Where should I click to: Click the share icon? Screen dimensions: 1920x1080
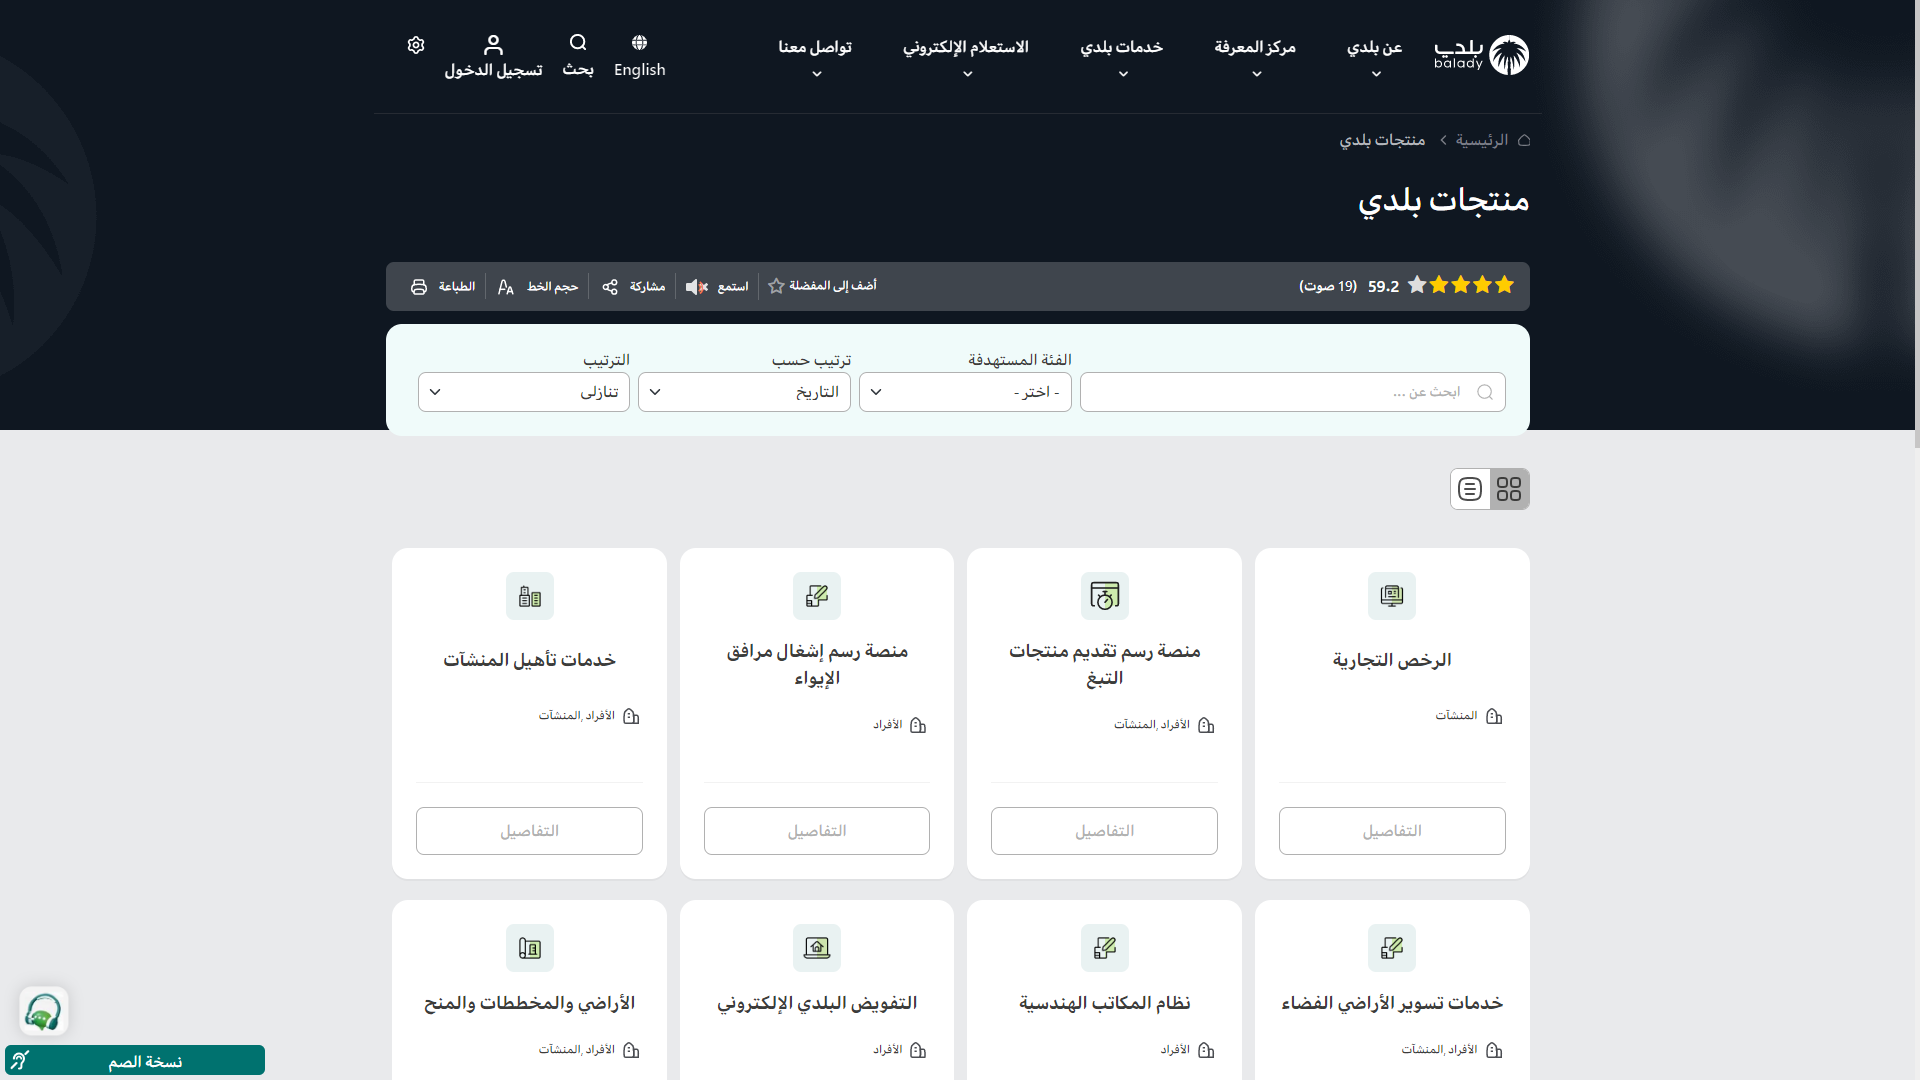point(610,287)
